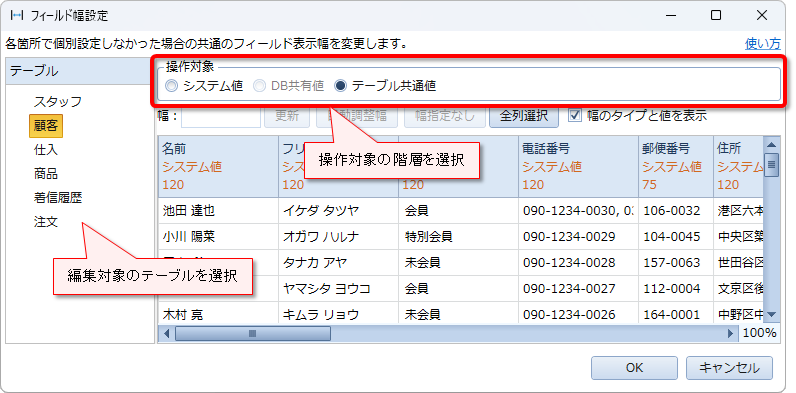
Task: Select 顧客 in the table list
Action: tap(46, 126)
